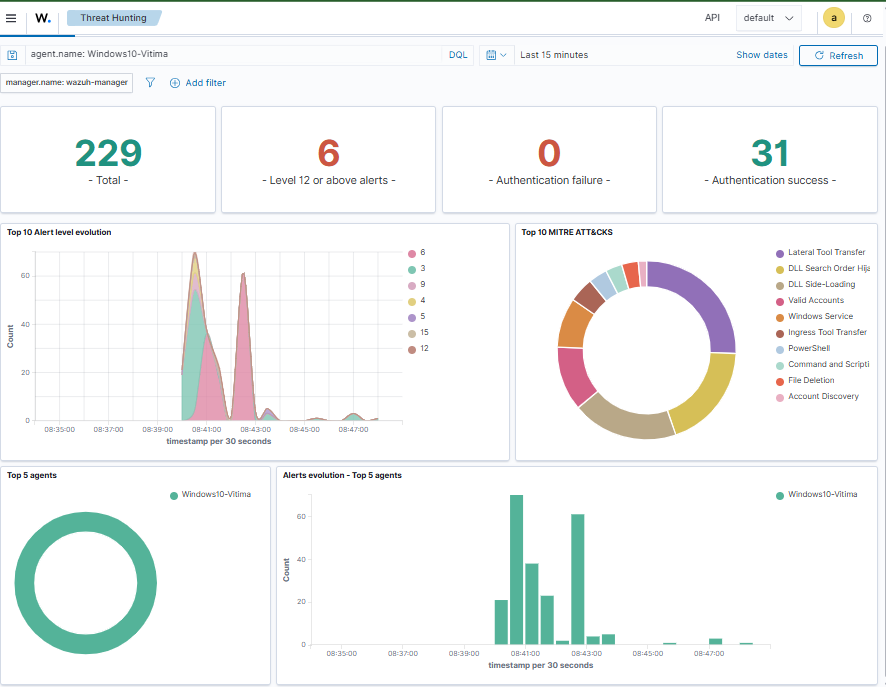
Task: Click the funnel filter options icon
Action: [150, 82]
